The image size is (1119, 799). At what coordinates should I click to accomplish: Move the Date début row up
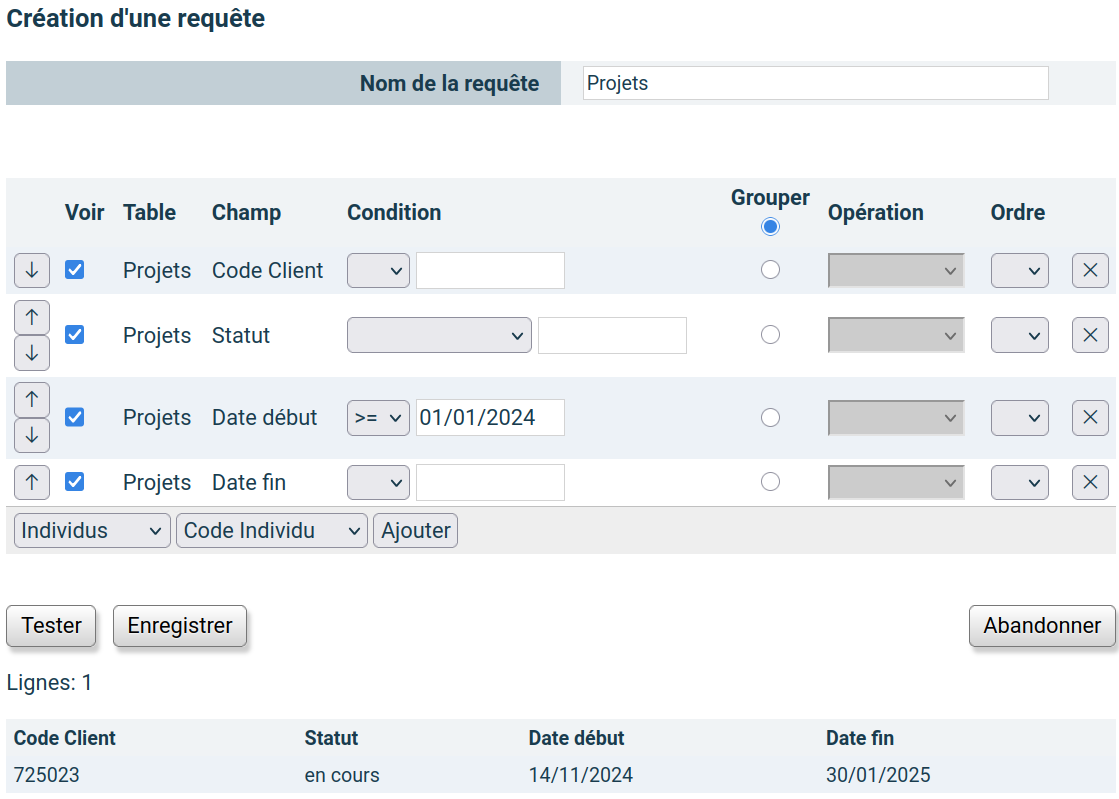tap(31, 399)
